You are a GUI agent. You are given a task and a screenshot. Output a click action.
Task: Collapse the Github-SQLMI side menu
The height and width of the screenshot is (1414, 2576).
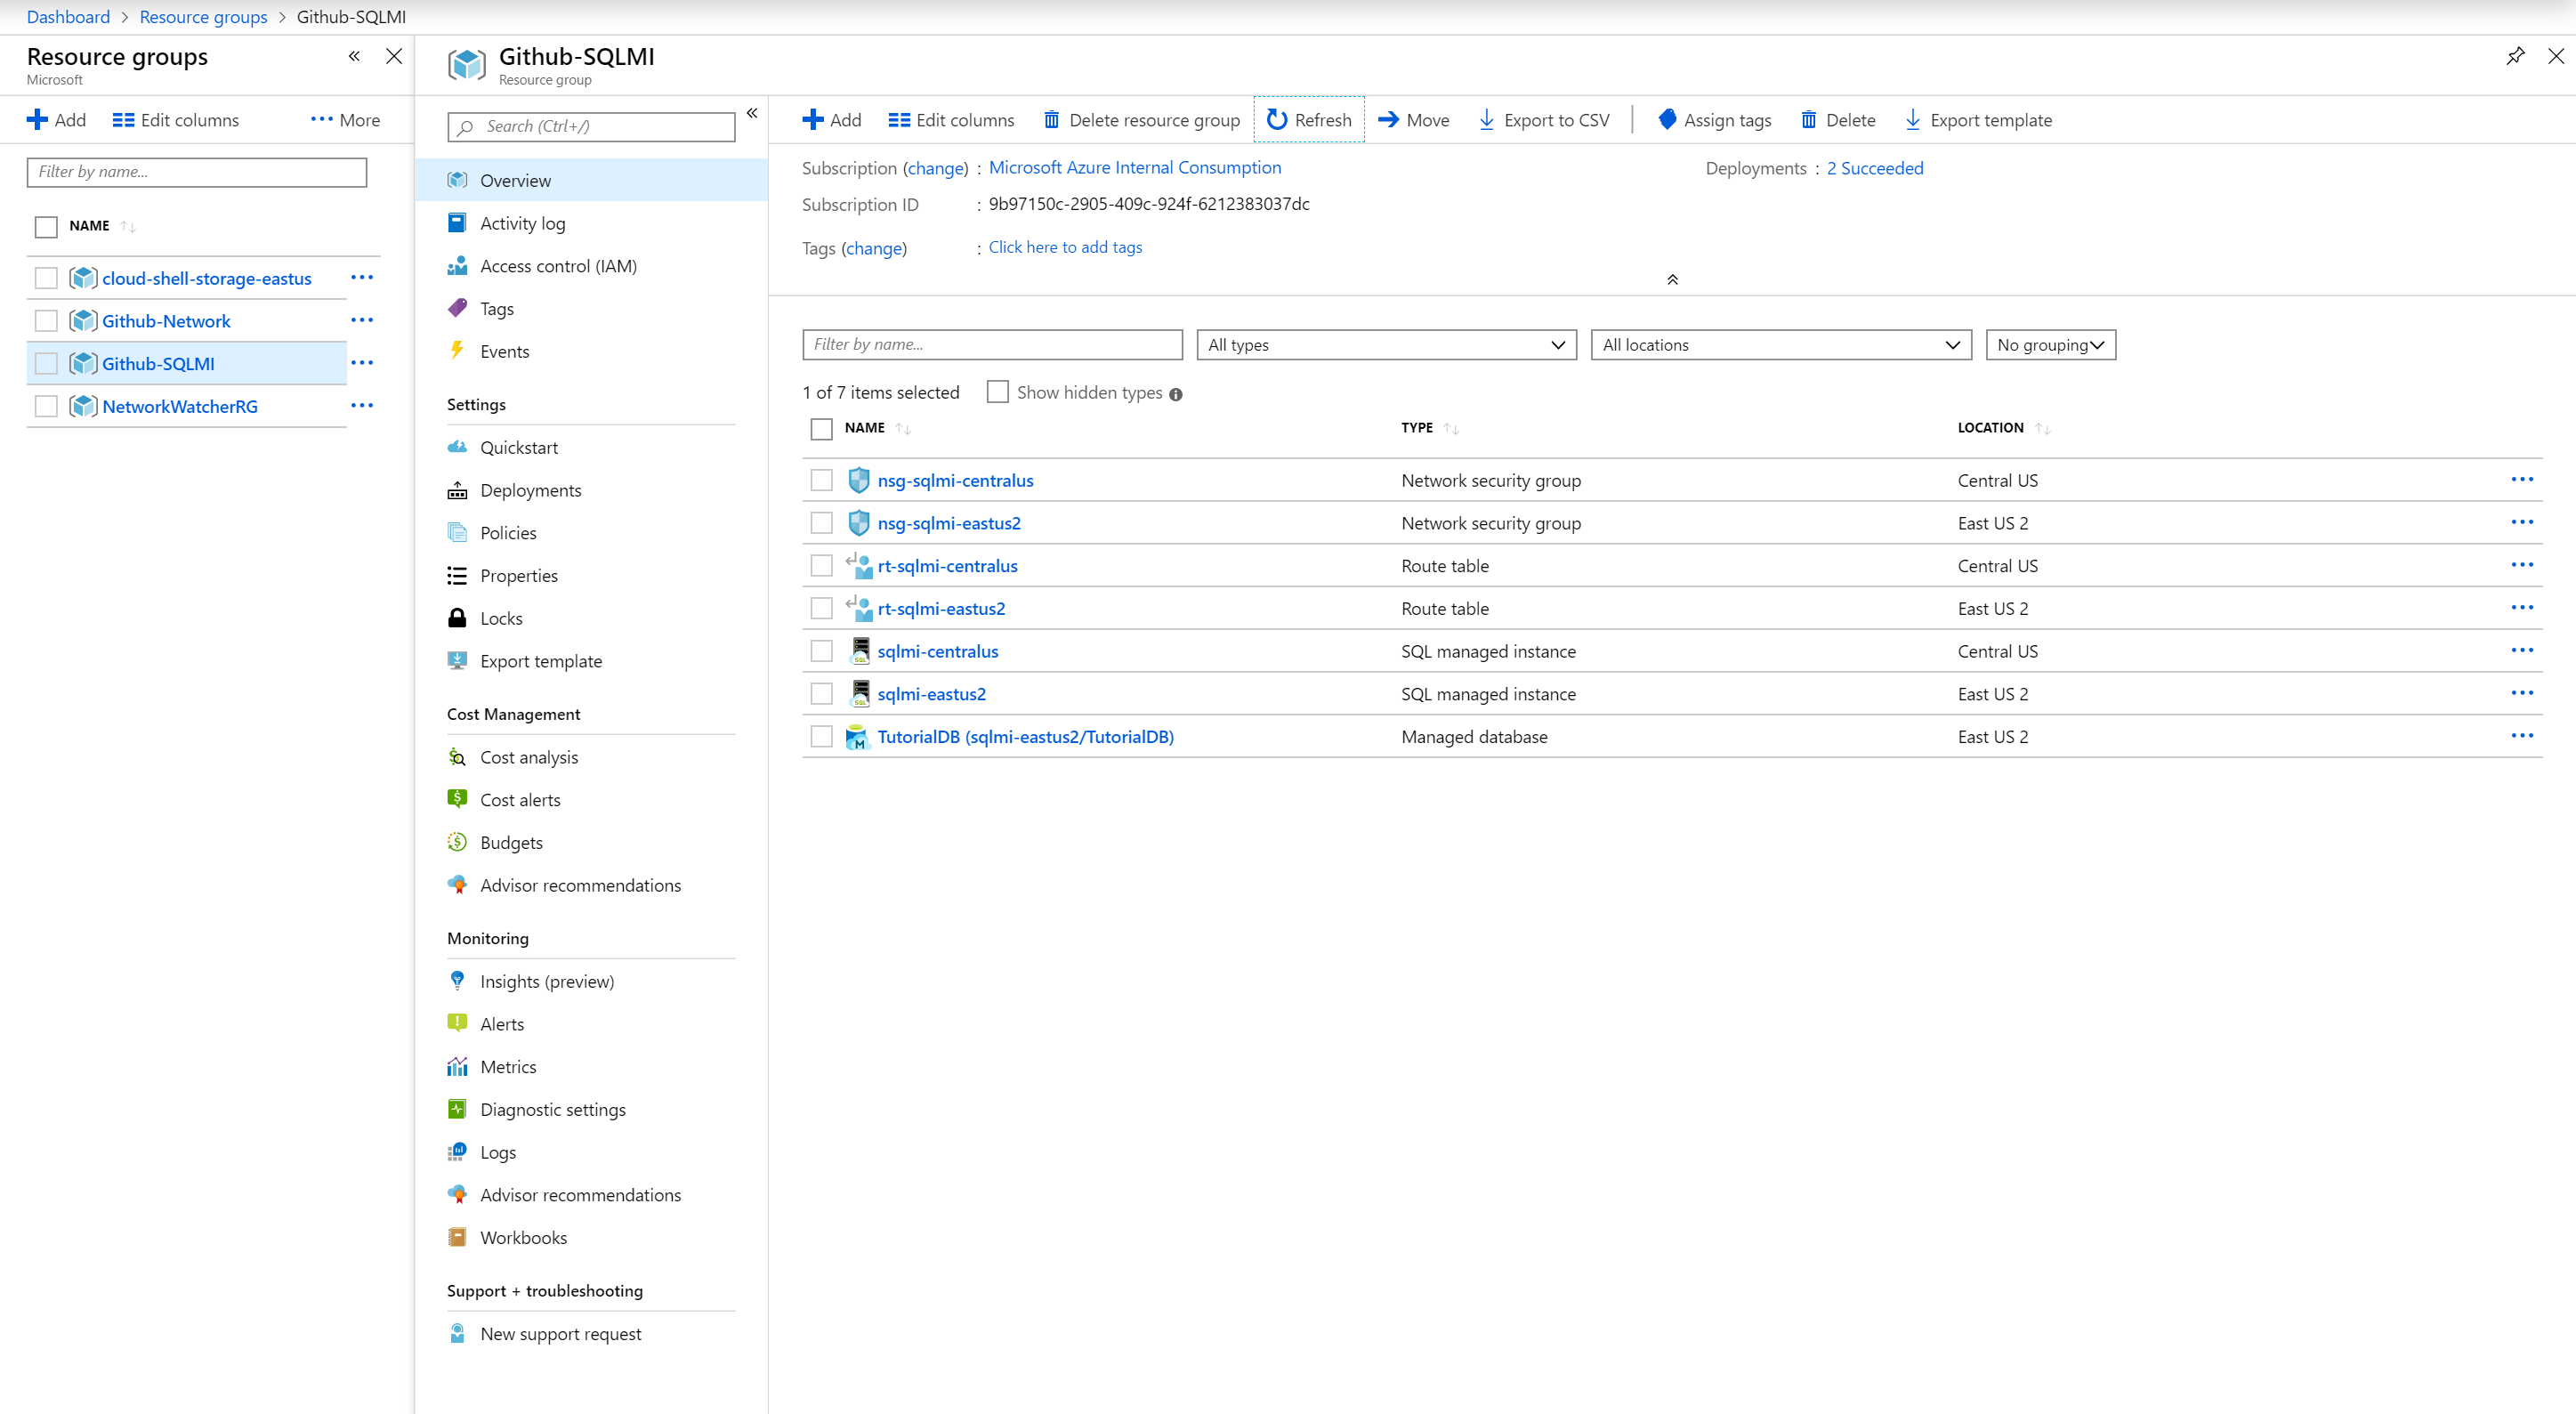(752, 113)
